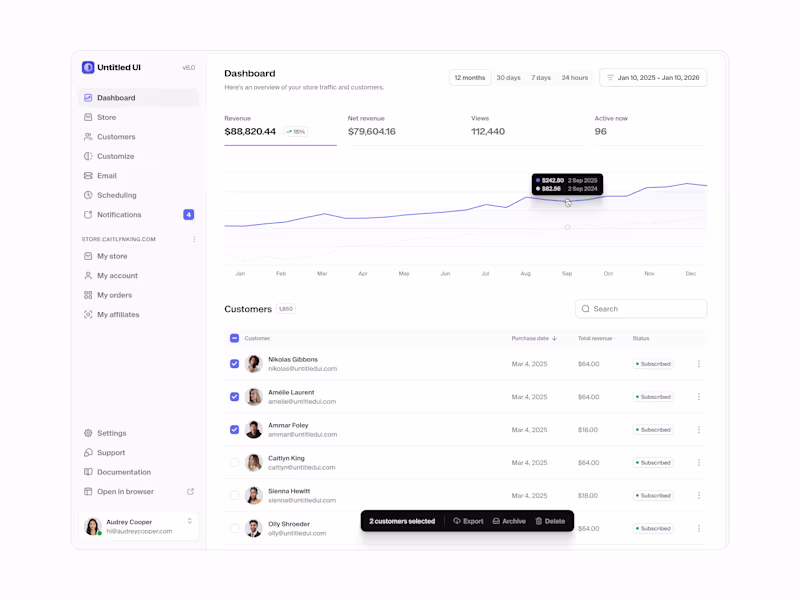Select the Email icon in the sidebar

[x=89, y=175]
